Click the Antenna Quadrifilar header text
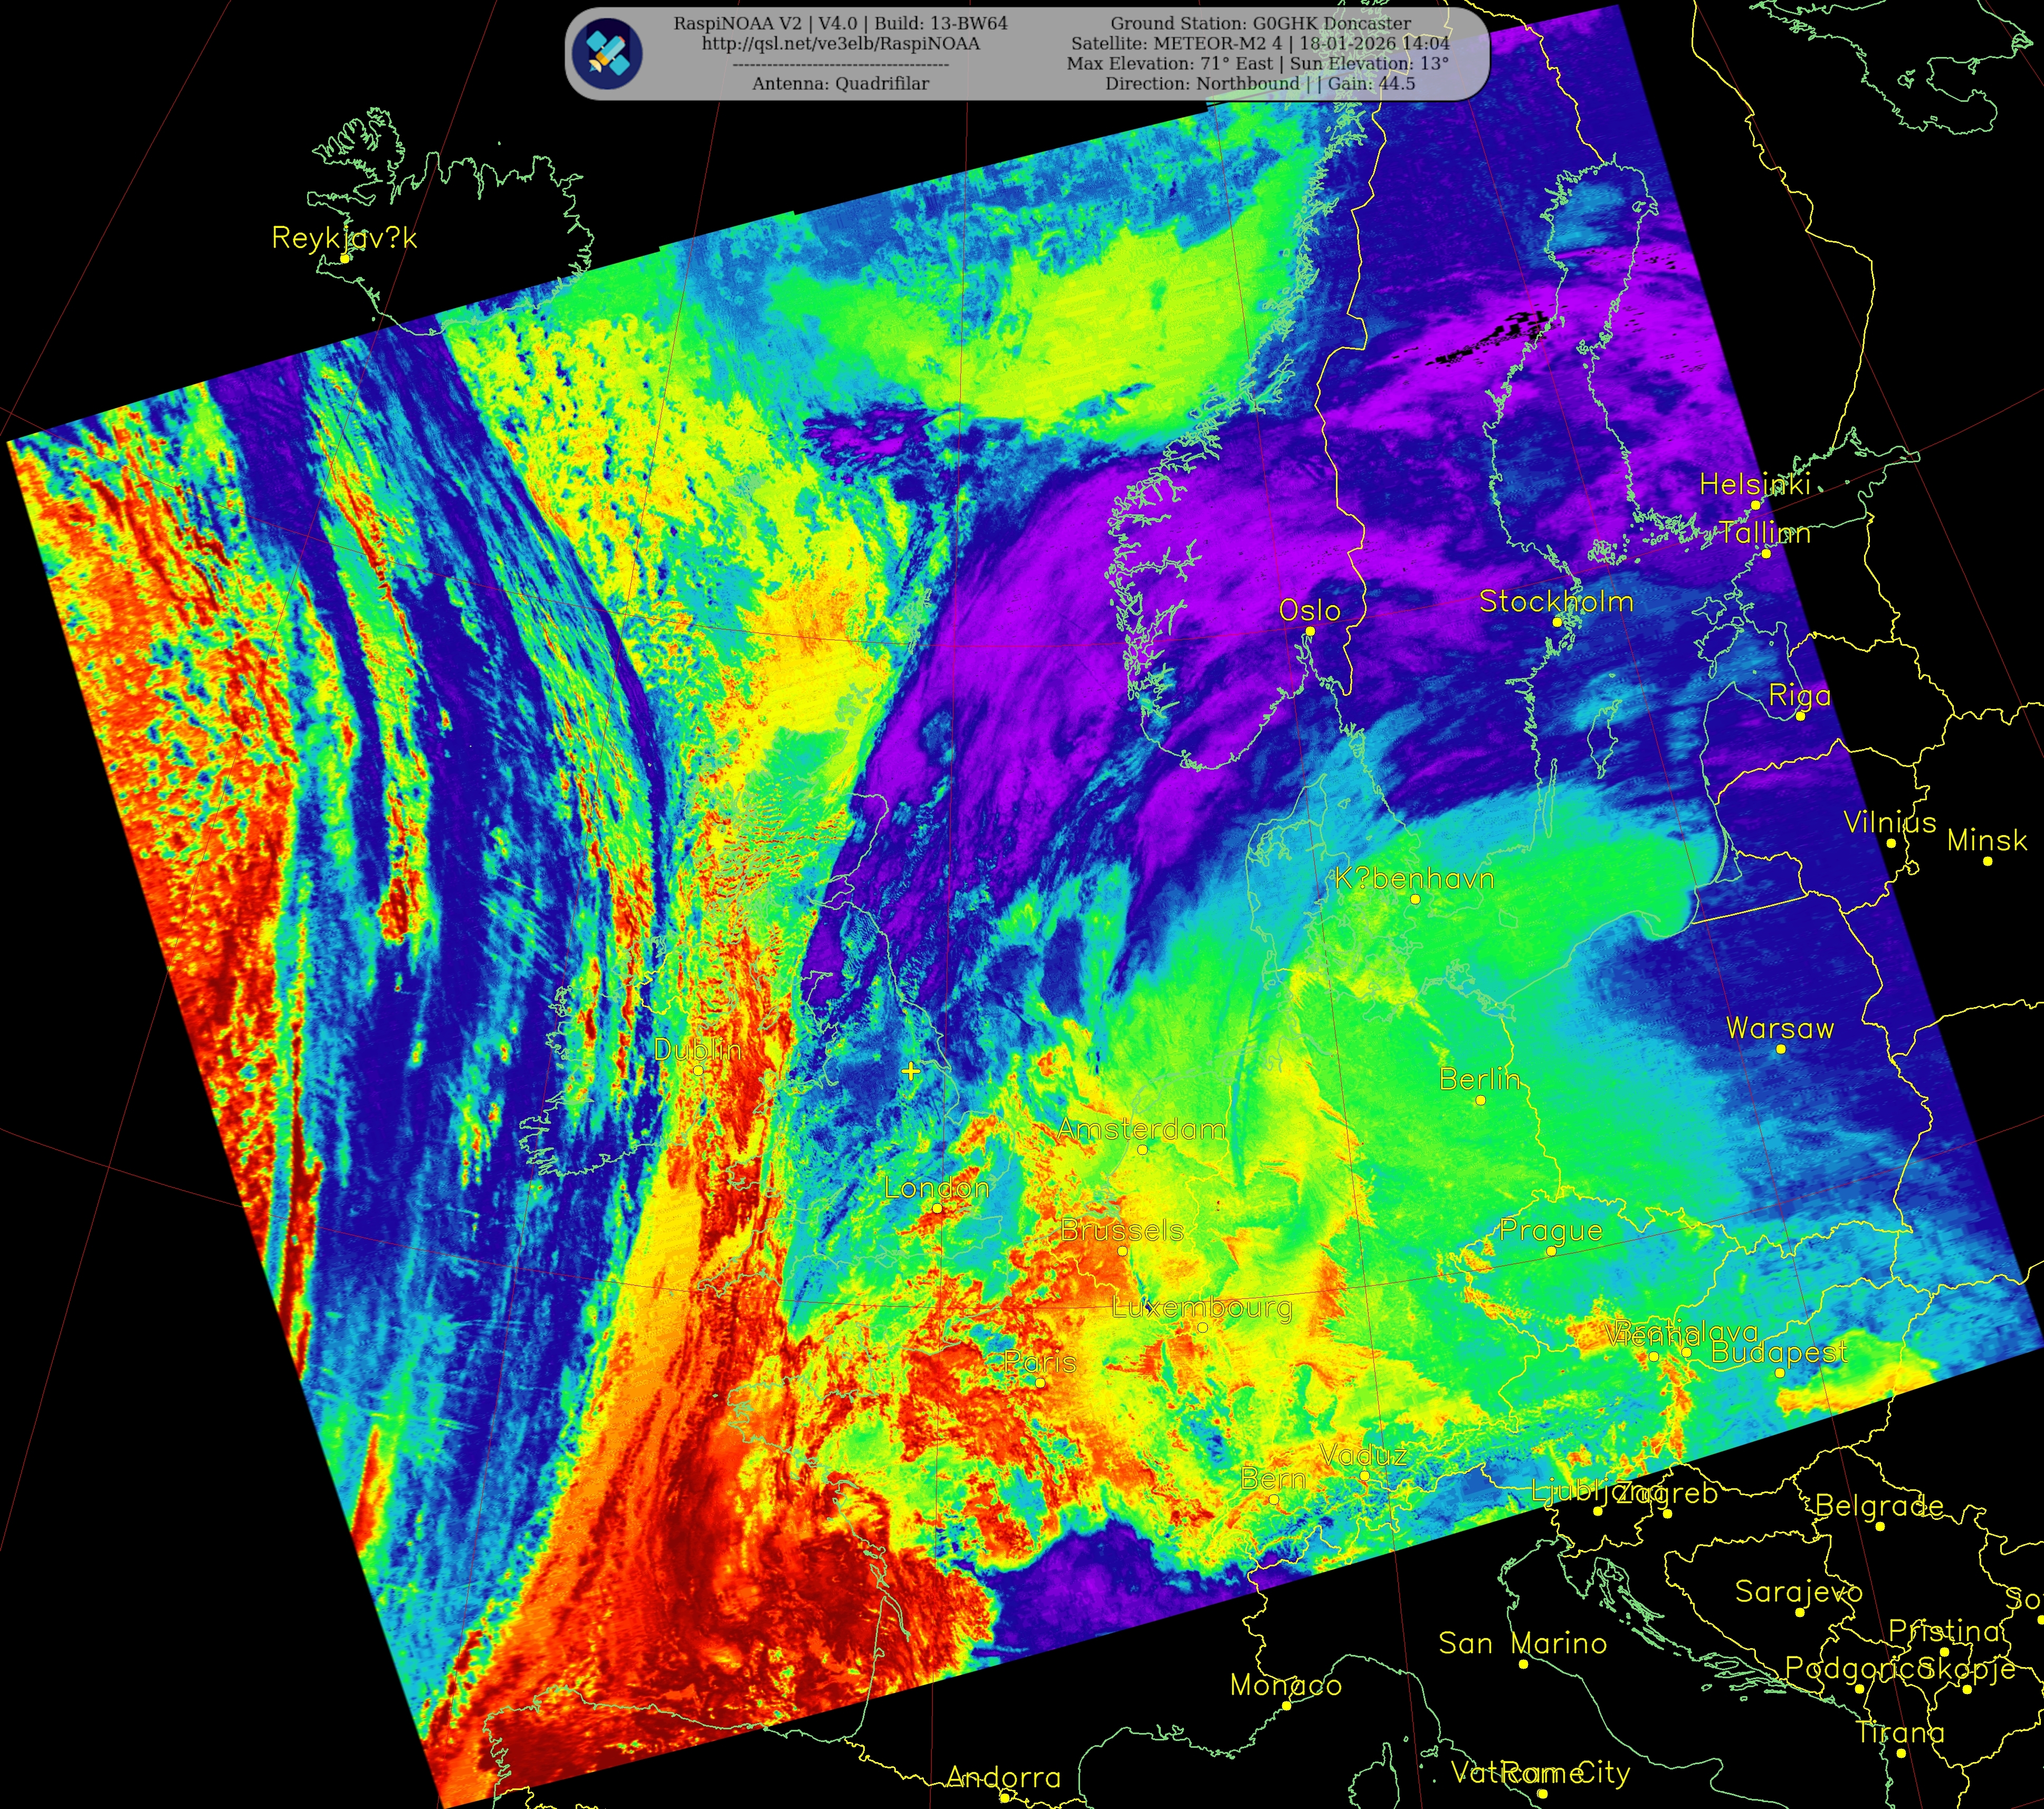Image resolution: width=2044 pixels, height=1809 pixels. pos(840,84)
